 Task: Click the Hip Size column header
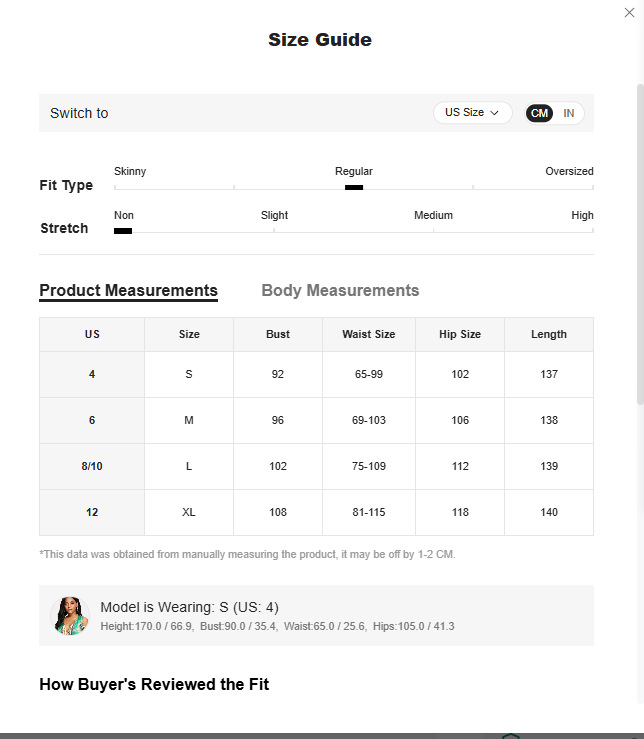tap(460, 334)
